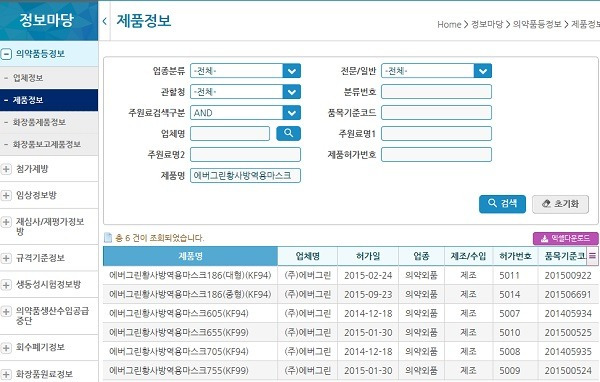The height and width of the screenshot is (382, 600).
Task: Click the magnifier icon next to 업체명
Action: coord(288,134)
